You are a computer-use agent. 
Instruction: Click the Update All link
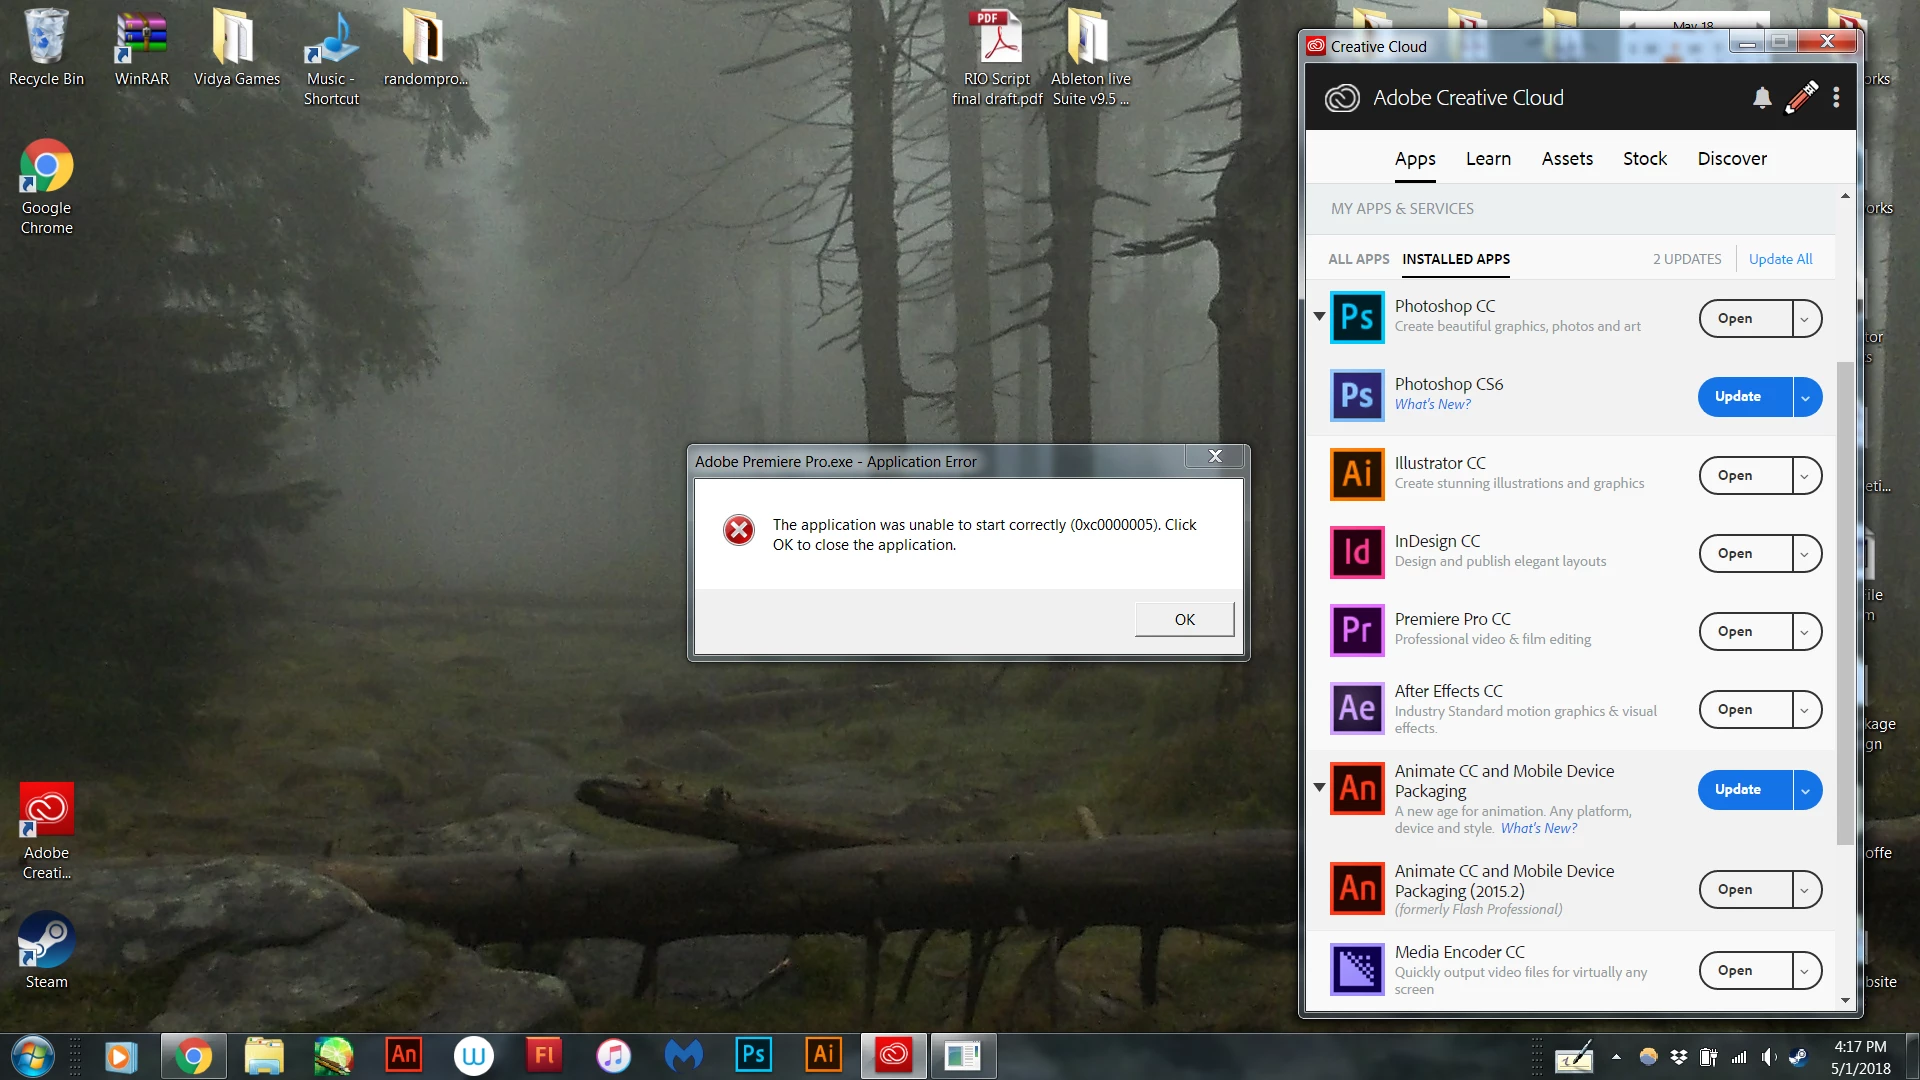[1780, 259]
